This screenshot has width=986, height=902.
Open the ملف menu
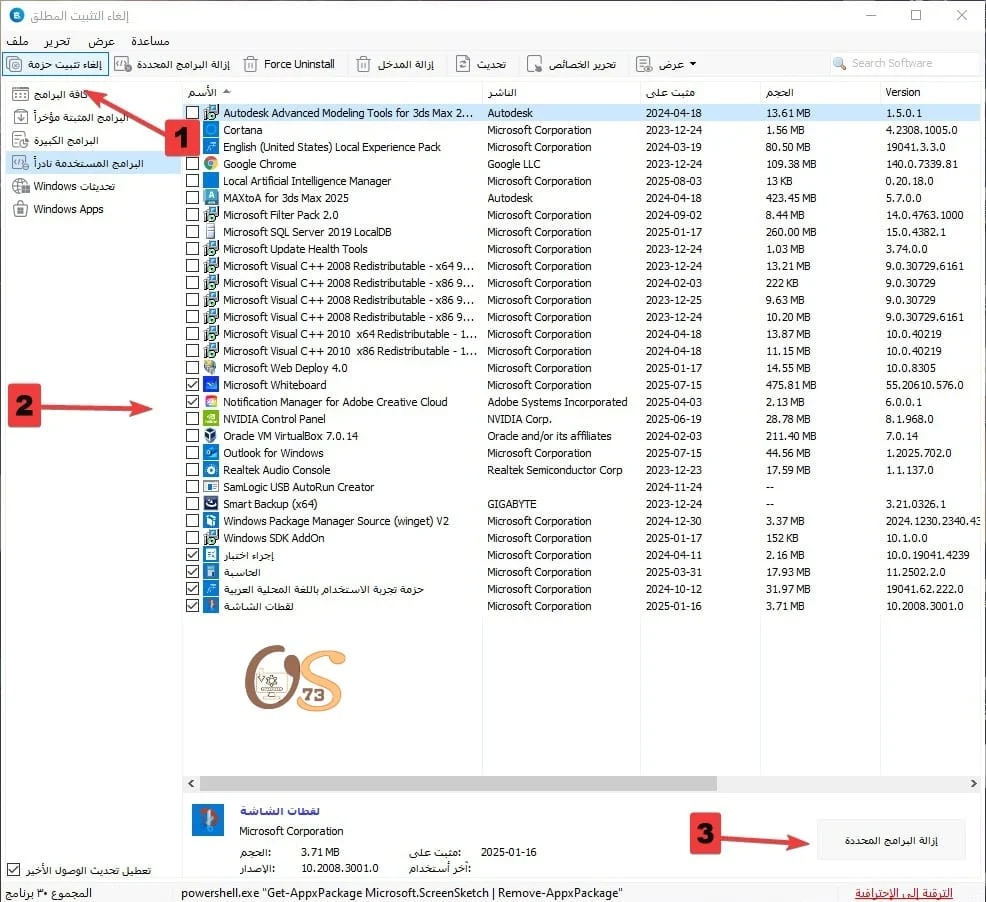click(x=18, y=41)
